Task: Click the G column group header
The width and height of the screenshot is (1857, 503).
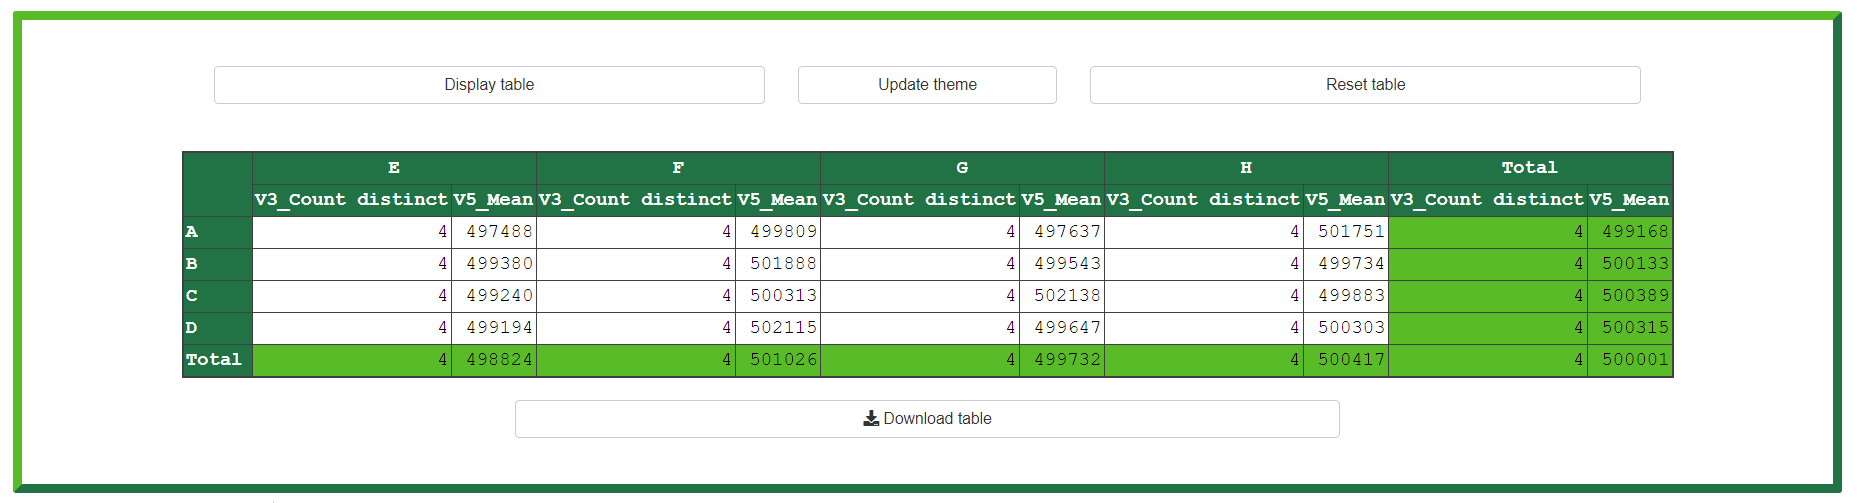Action: [962, 168]
